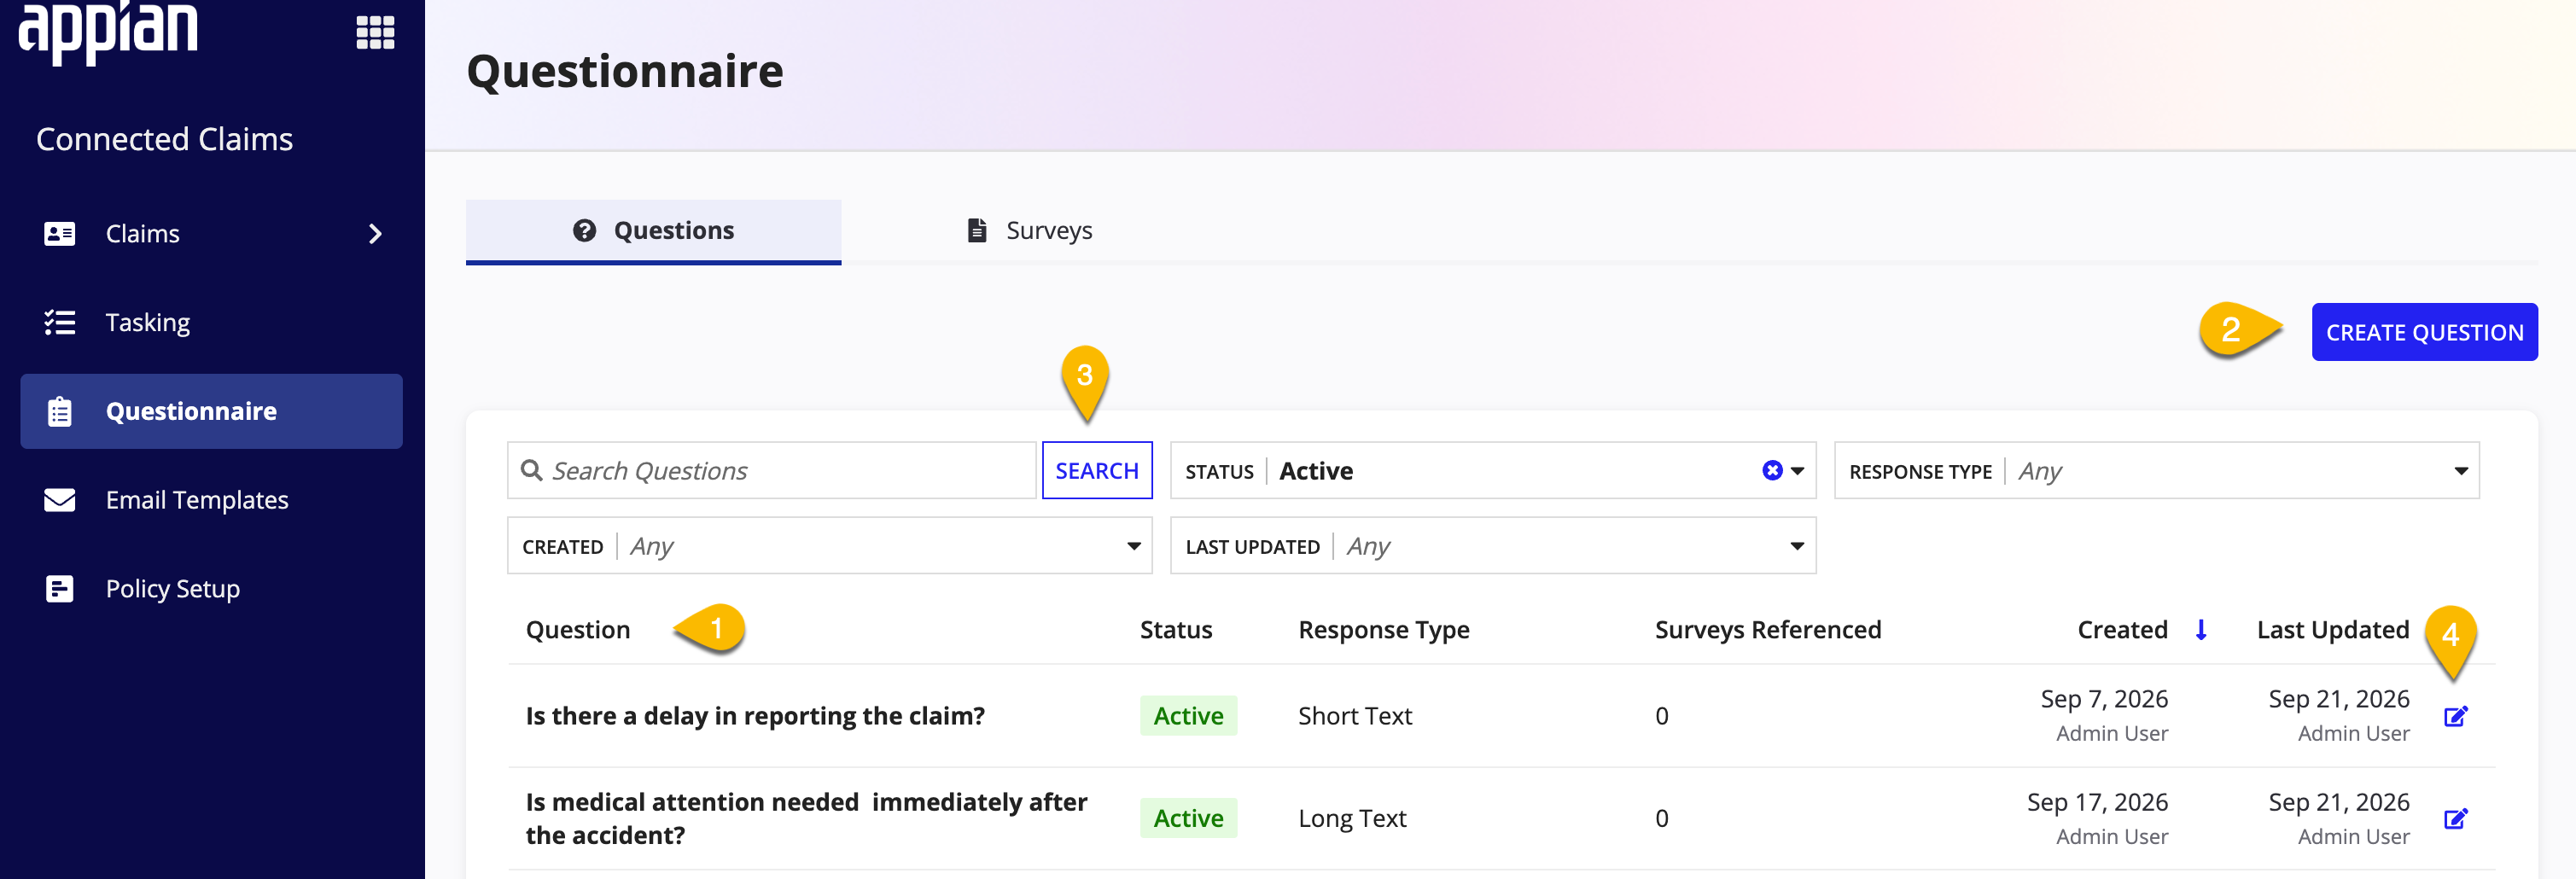
Task: Expand the Claims submenu chevron
Action: (375, 234)
